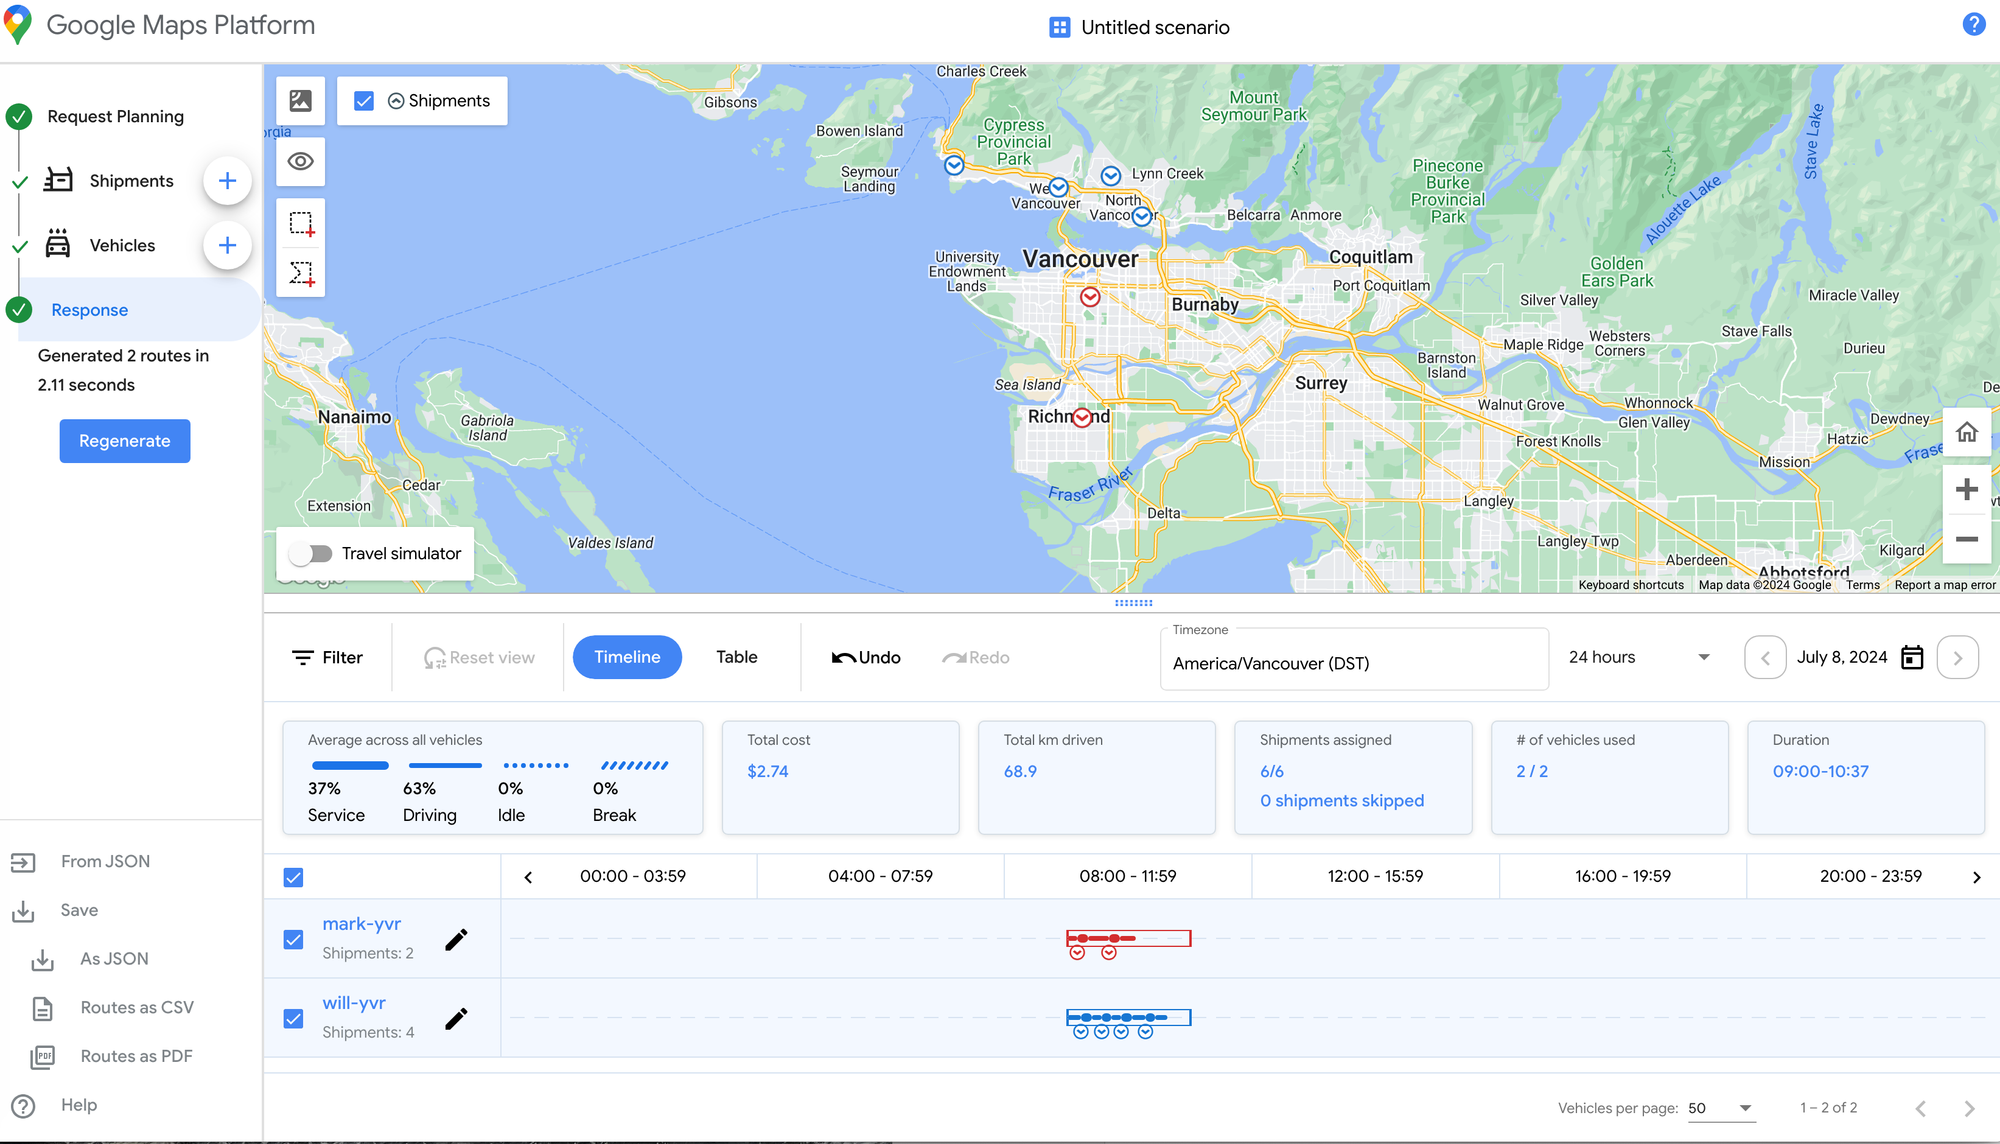The width and height of the screenshot is (2000, 1144).
Task: Uncheck the will-yvr vehicle checkbox
Action: 293,1018
